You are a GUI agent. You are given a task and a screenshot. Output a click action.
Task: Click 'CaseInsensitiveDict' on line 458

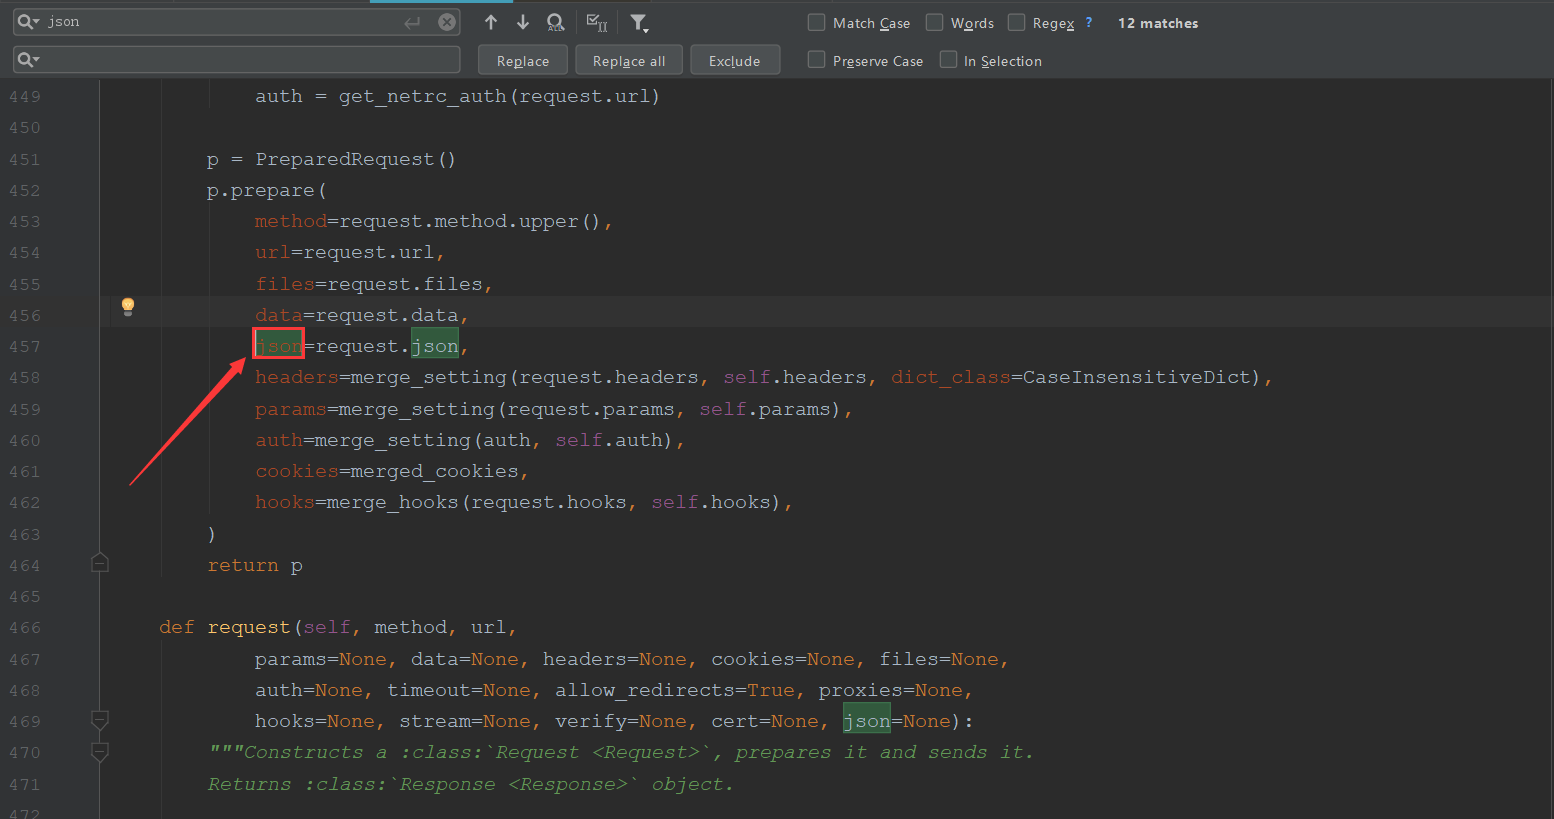[1137, 377]
